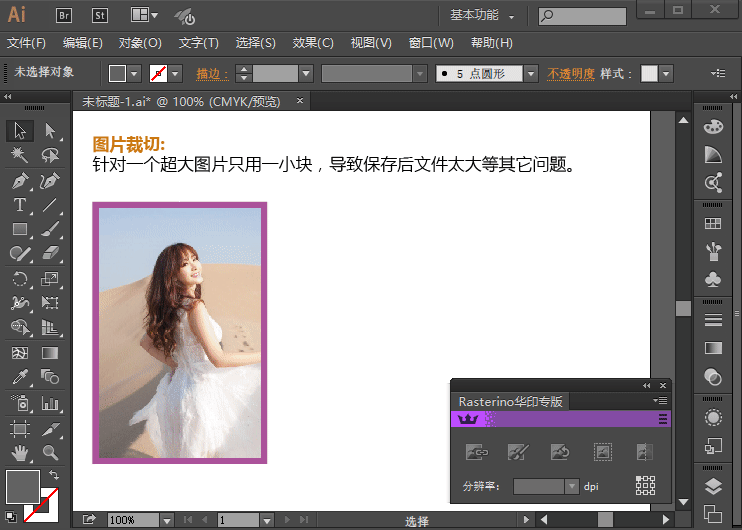This screenshot has height=530, width=742.
Task: Click the Rasterino crop image icon
Action: (x=603, y=453)
